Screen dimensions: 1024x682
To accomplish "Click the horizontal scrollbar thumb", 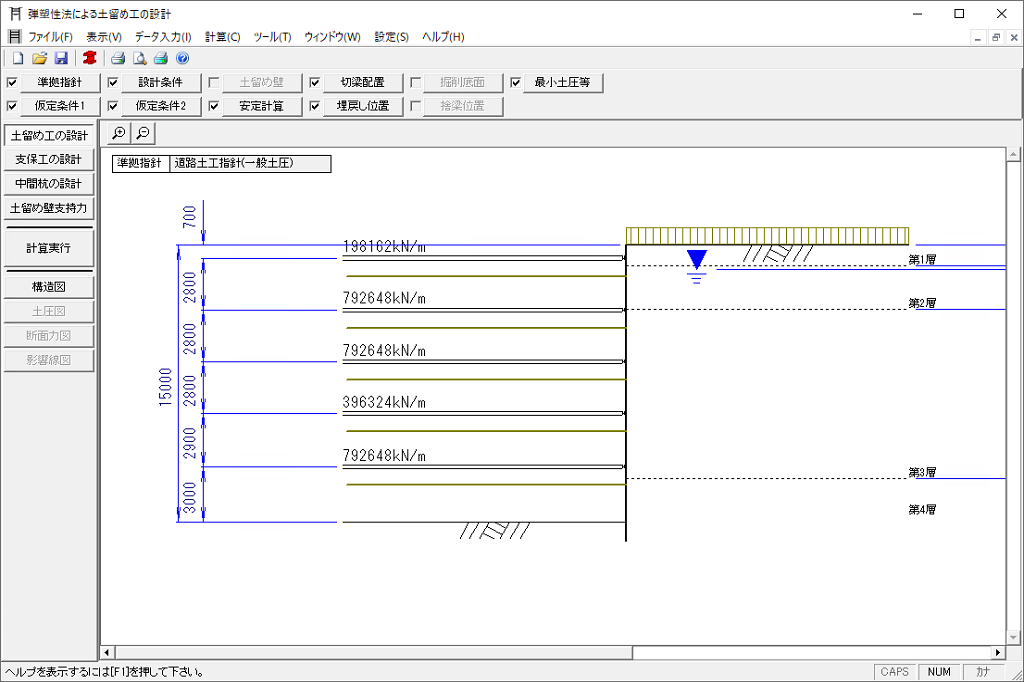I will pos(374,652).
